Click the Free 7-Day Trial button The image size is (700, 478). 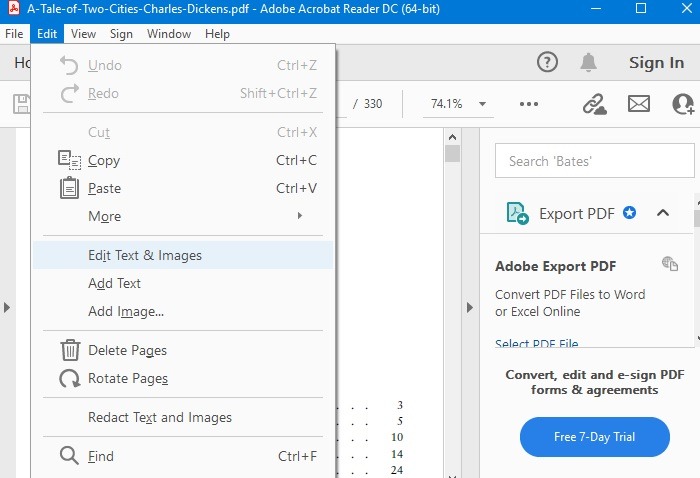(x=595, y=436)
